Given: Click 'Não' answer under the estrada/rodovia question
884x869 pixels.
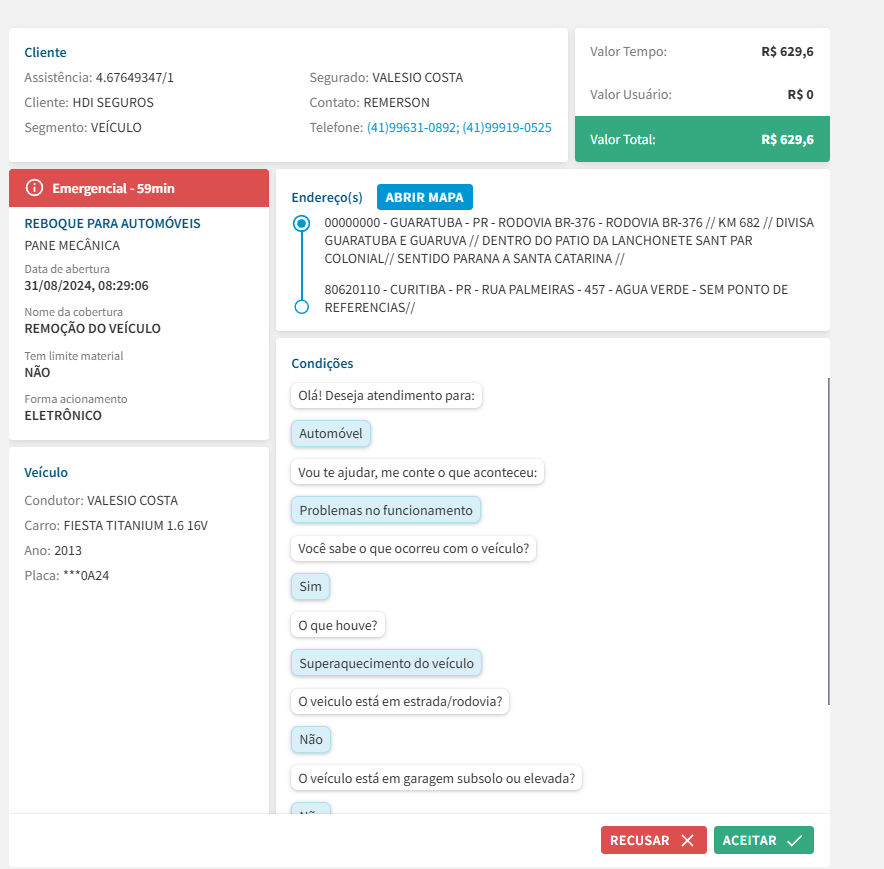Looking at the screenshot, I should [x=311, y=739].
